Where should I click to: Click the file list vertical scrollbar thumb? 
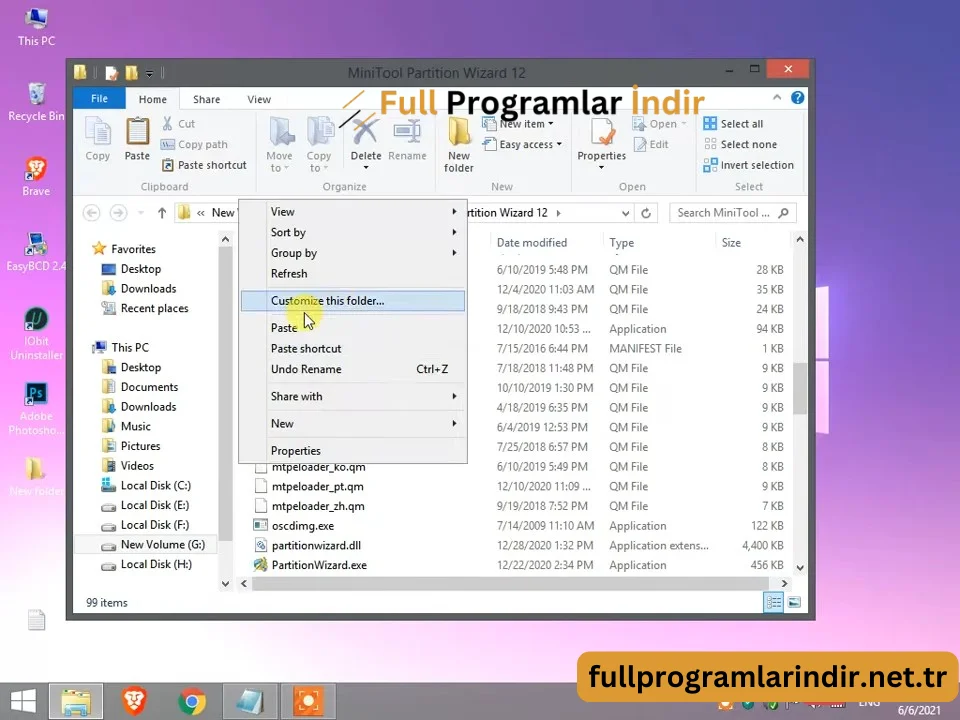click(x=800, y=388)
